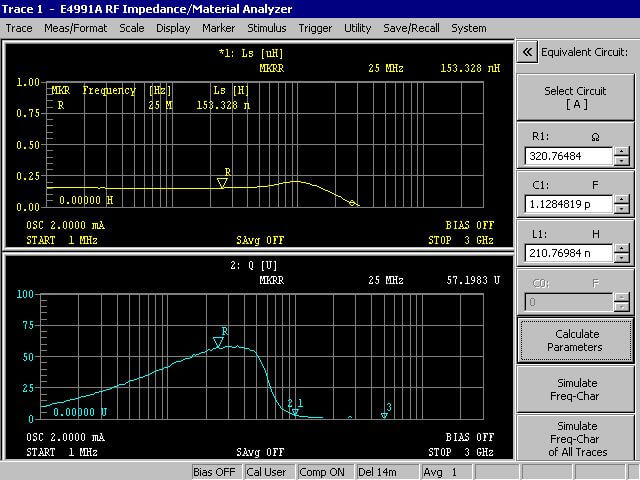This screenshot has height=480, width=640.
Task: Decrease C1 value with down arrow
Action: [x=622, y=209]
